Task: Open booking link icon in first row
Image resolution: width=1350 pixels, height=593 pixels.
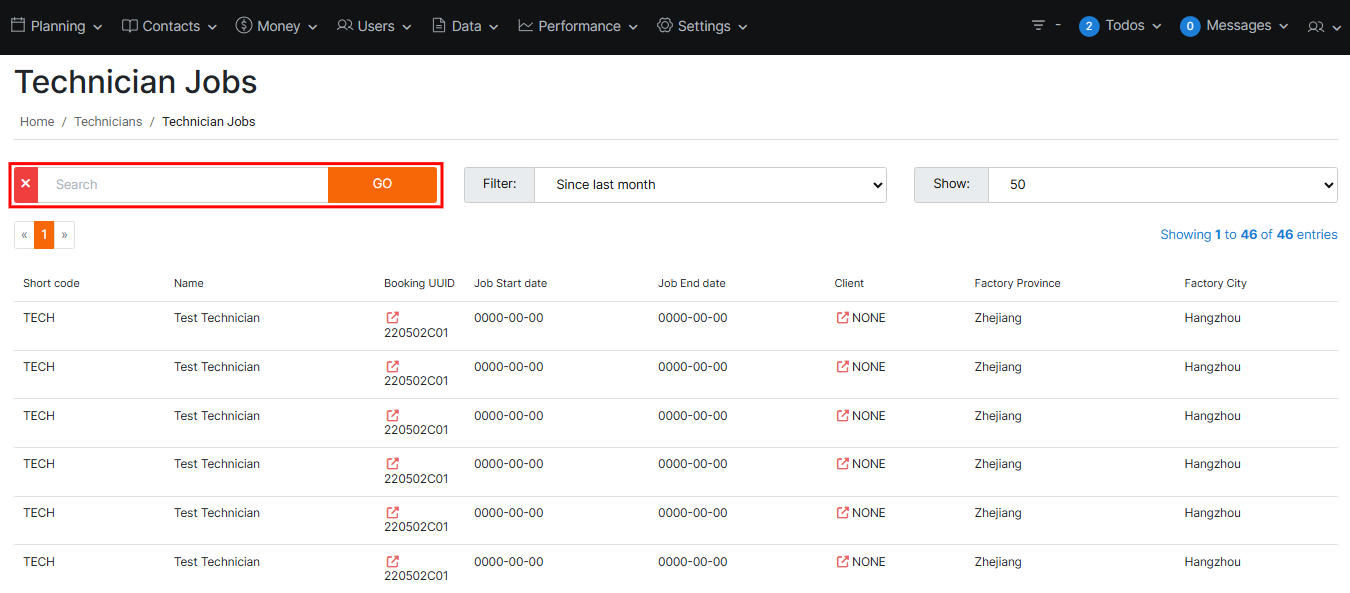Action: click(x=393, y=318)
